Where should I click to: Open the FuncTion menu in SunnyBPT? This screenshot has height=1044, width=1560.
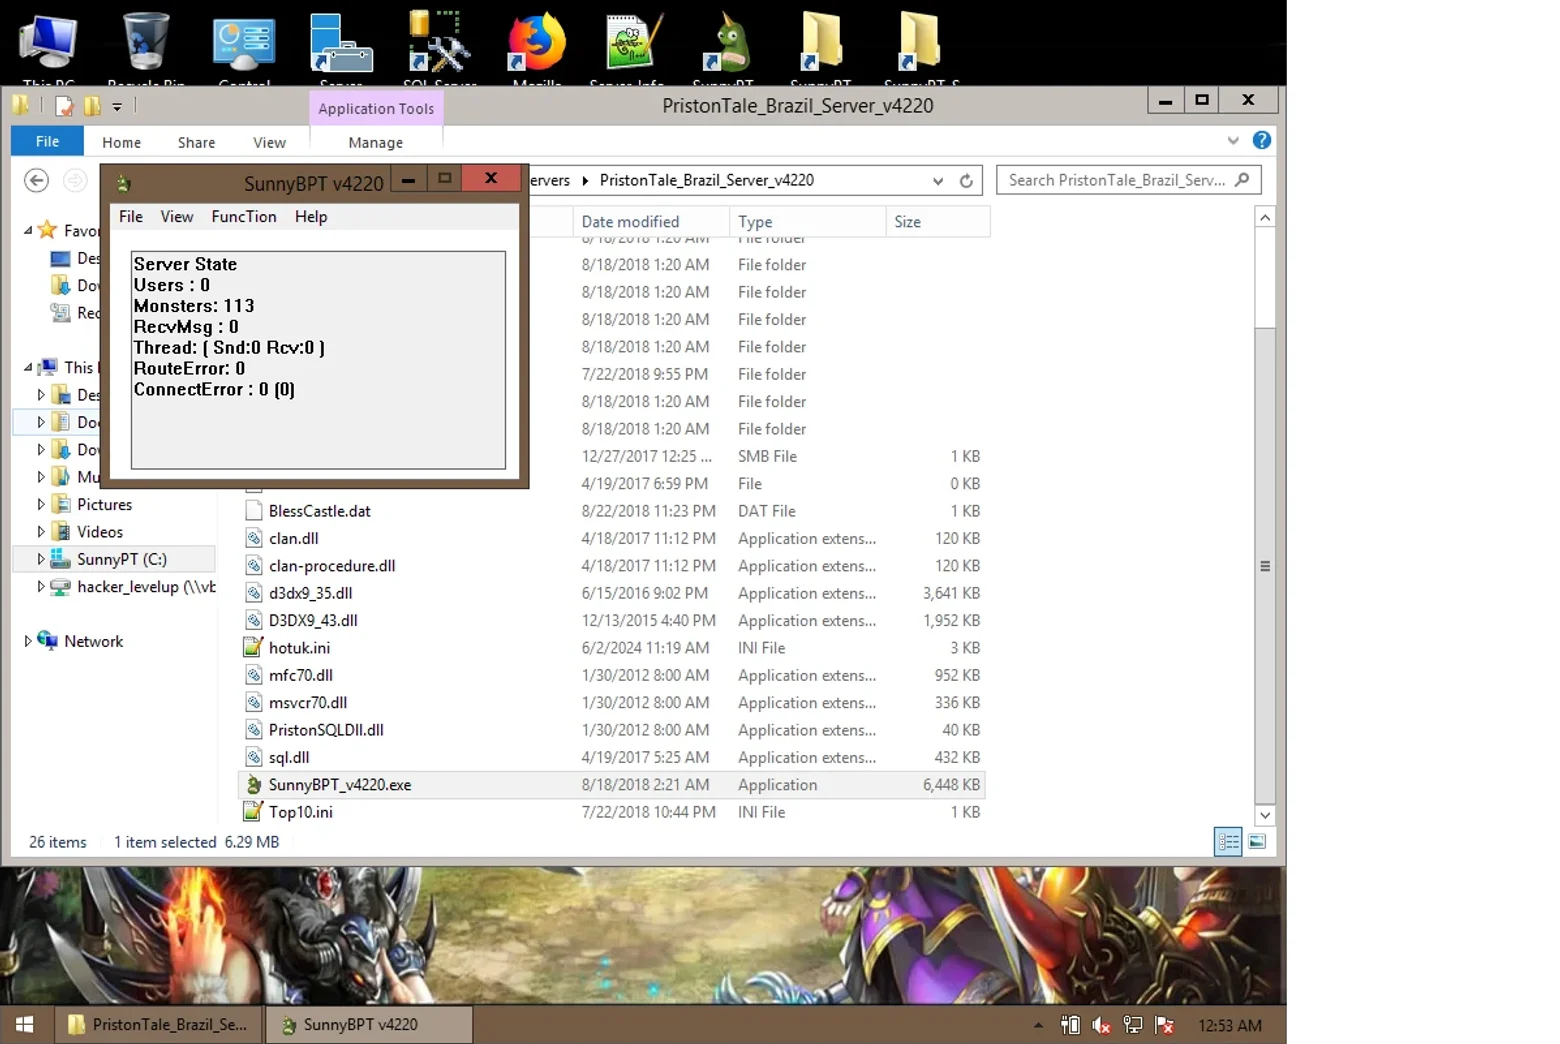coord(244,217)
